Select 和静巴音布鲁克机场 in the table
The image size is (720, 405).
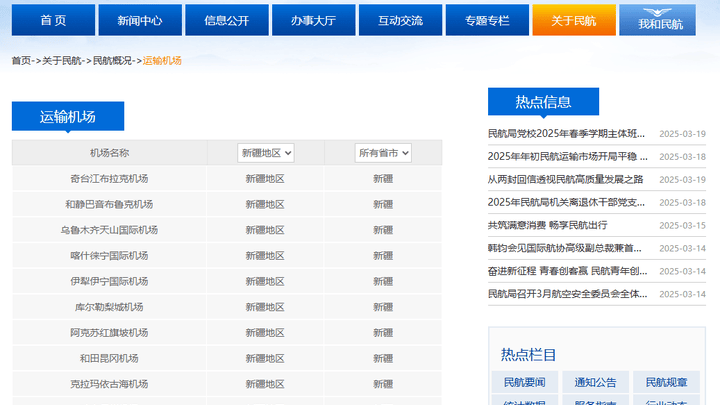point(109,204)
